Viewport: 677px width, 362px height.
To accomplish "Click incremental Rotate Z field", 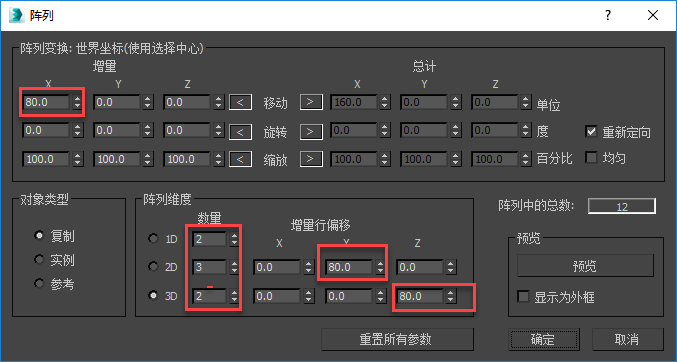I will click(187, 130).
